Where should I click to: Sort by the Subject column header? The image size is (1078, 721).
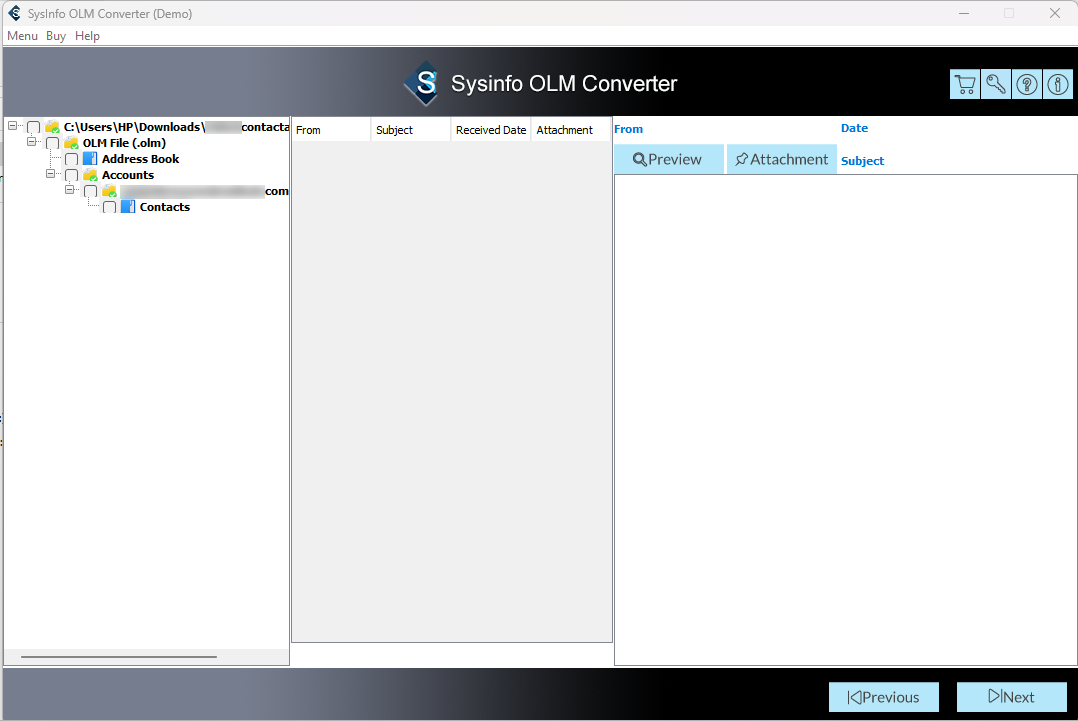tap(411, 130)
